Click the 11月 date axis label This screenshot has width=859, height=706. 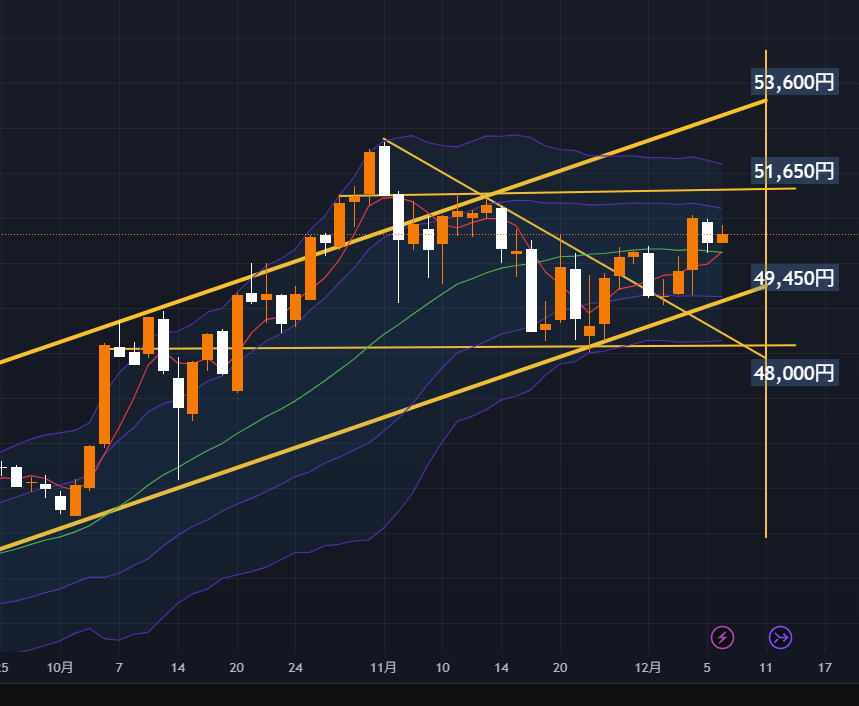click(383, 668)
